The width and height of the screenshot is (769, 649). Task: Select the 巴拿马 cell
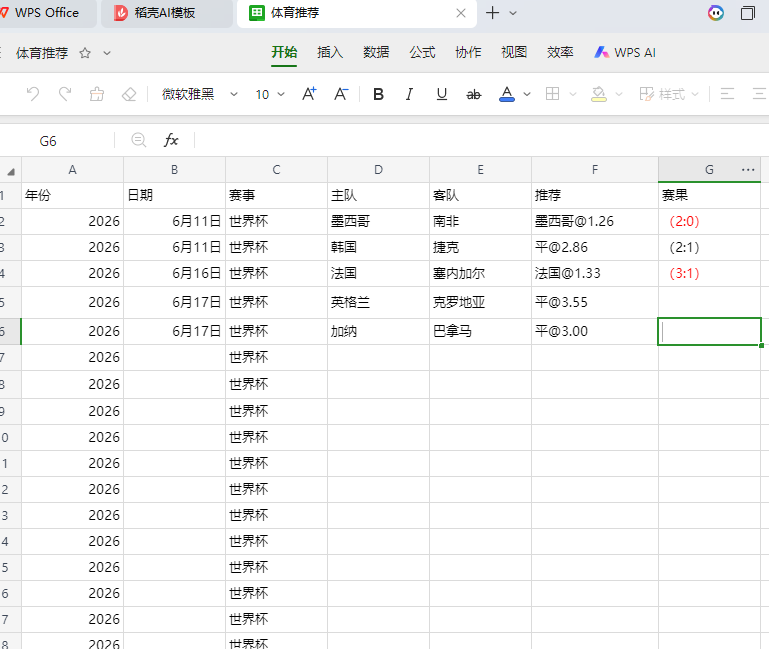coord(481,332)
